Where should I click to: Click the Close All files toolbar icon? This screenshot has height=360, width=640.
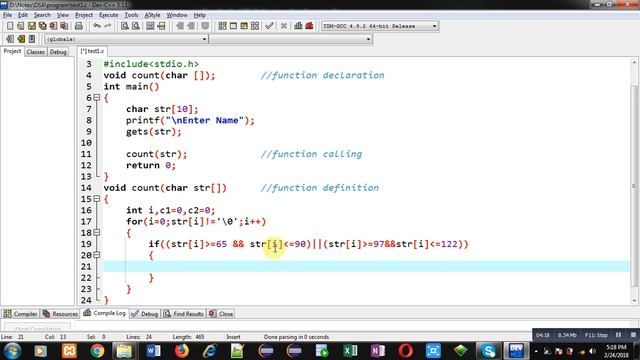(x=64, y=26)
